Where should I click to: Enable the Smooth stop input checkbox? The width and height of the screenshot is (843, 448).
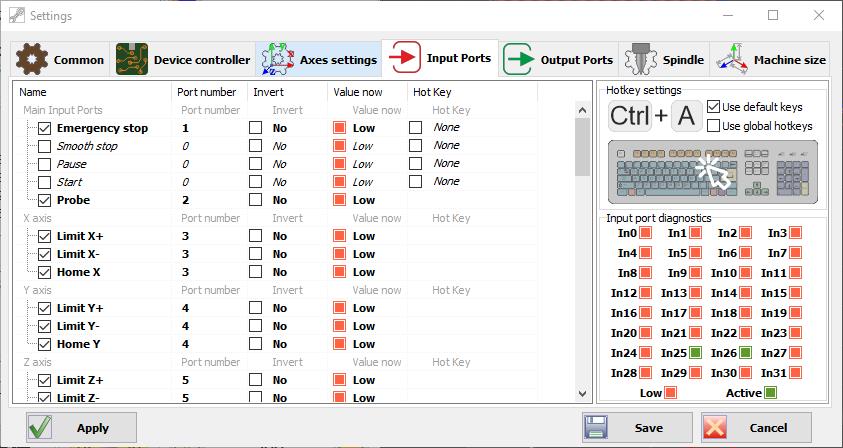coord(45,146)
